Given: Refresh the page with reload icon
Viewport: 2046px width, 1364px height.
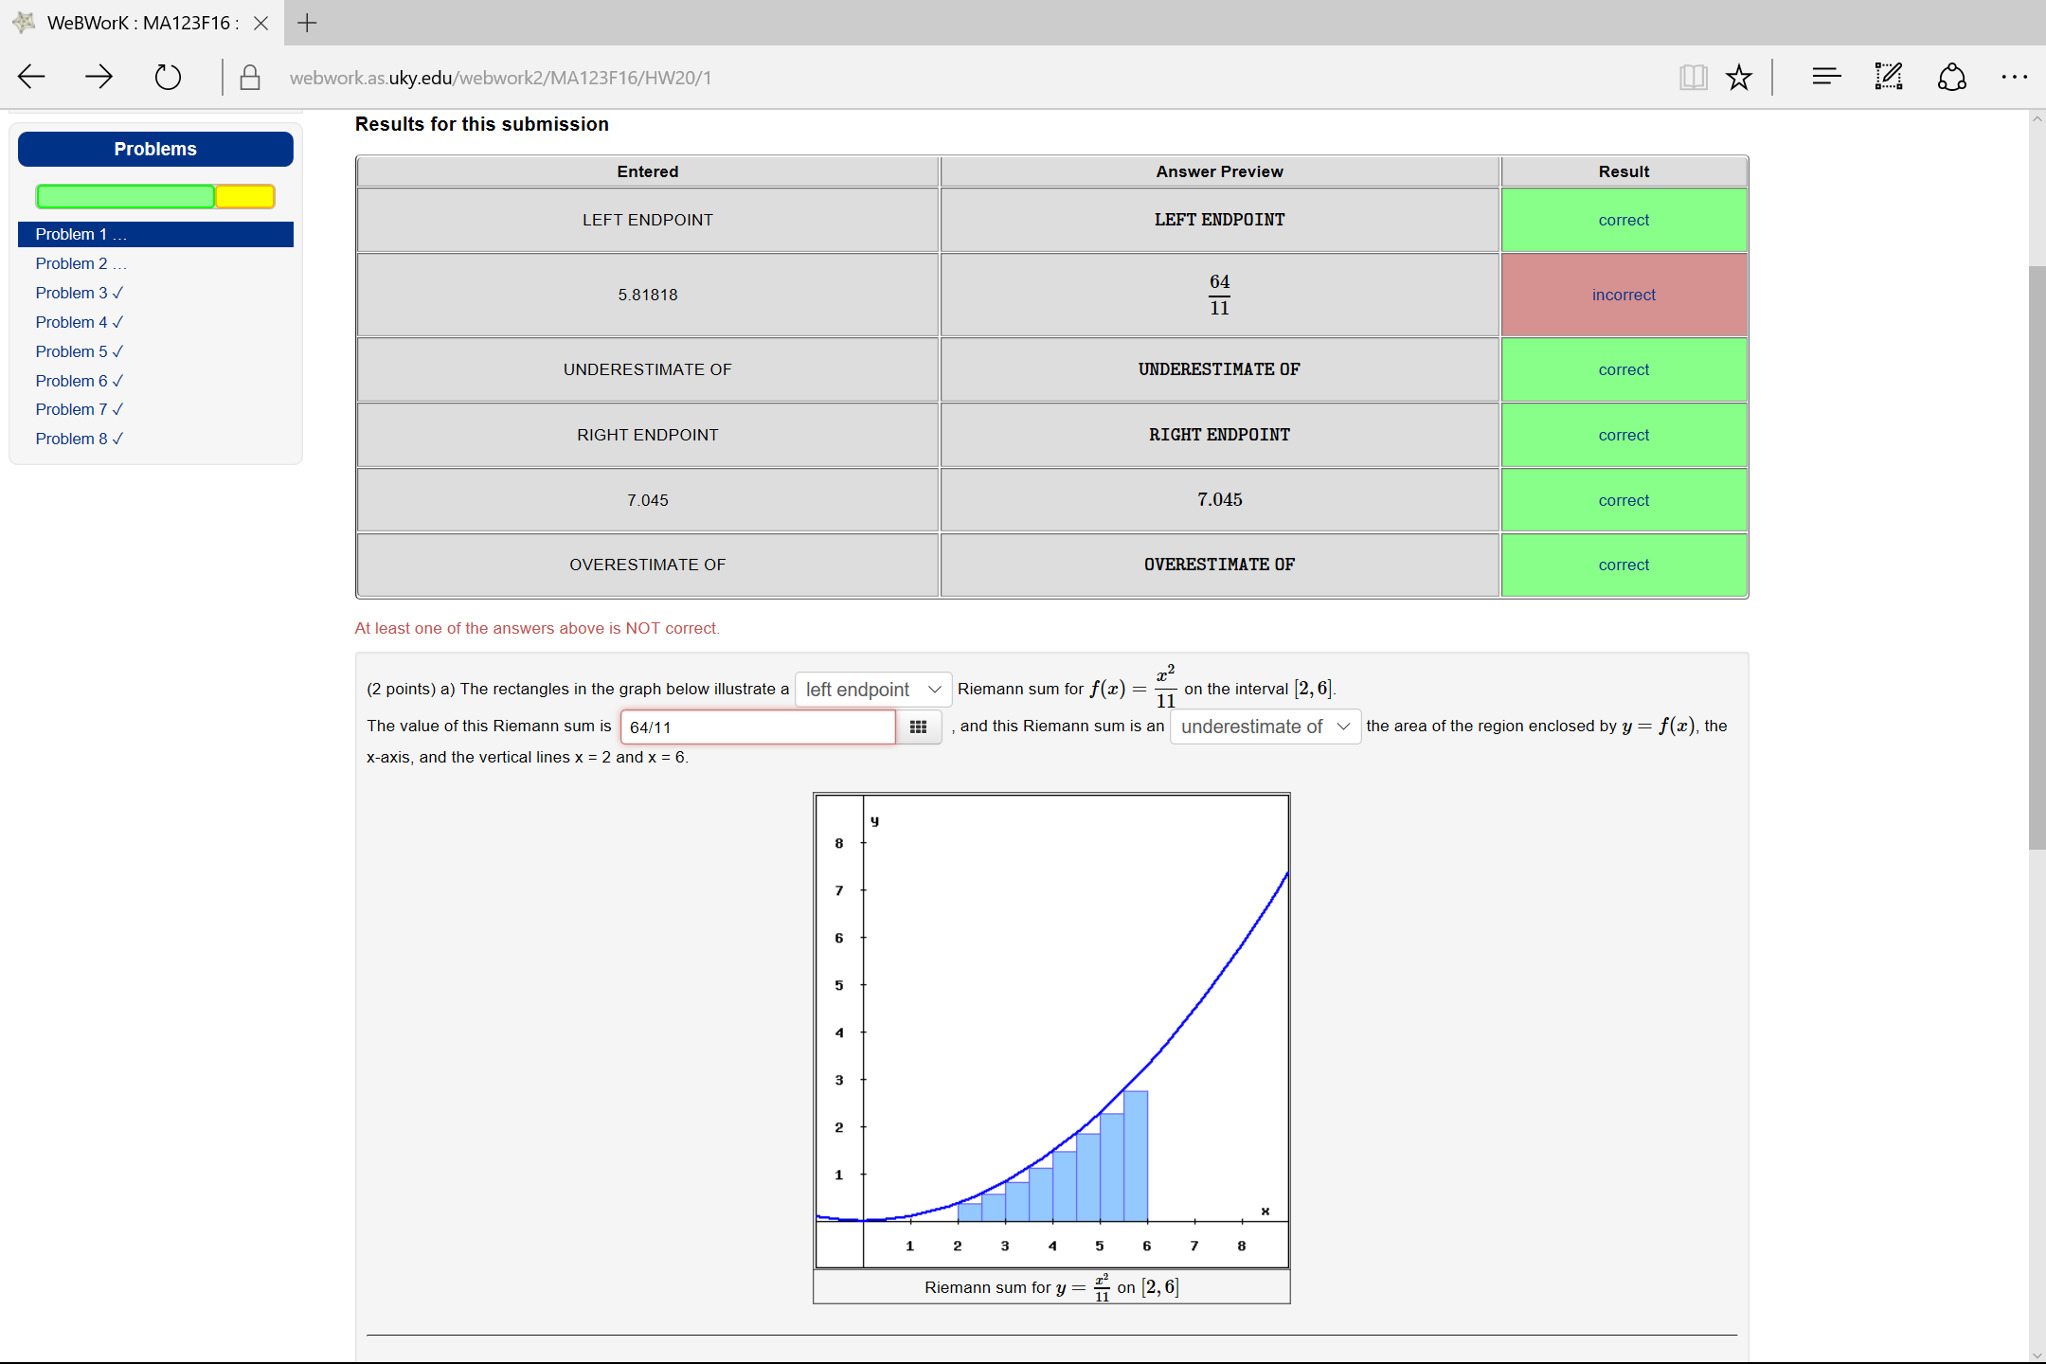Looking at the screenshot, I should [x=167, y=77].
